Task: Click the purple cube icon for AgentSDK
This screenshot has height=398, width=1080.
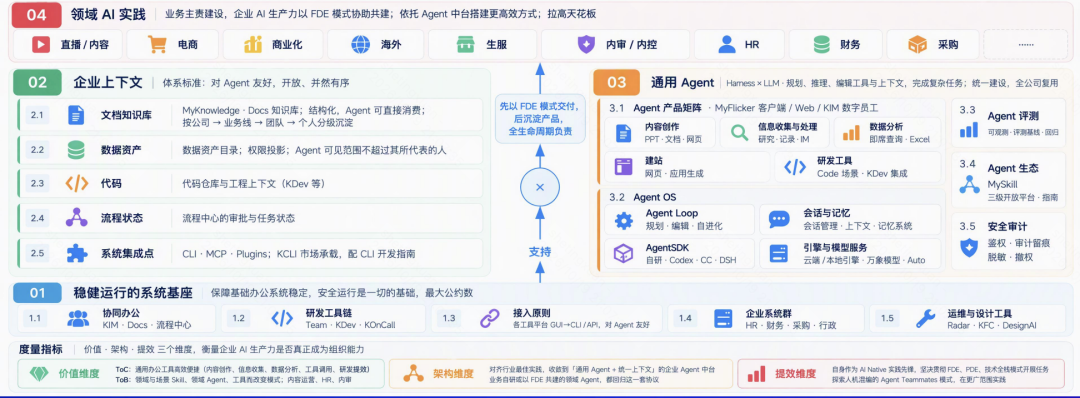Action: pyautogui.click(x=623, y=253)
